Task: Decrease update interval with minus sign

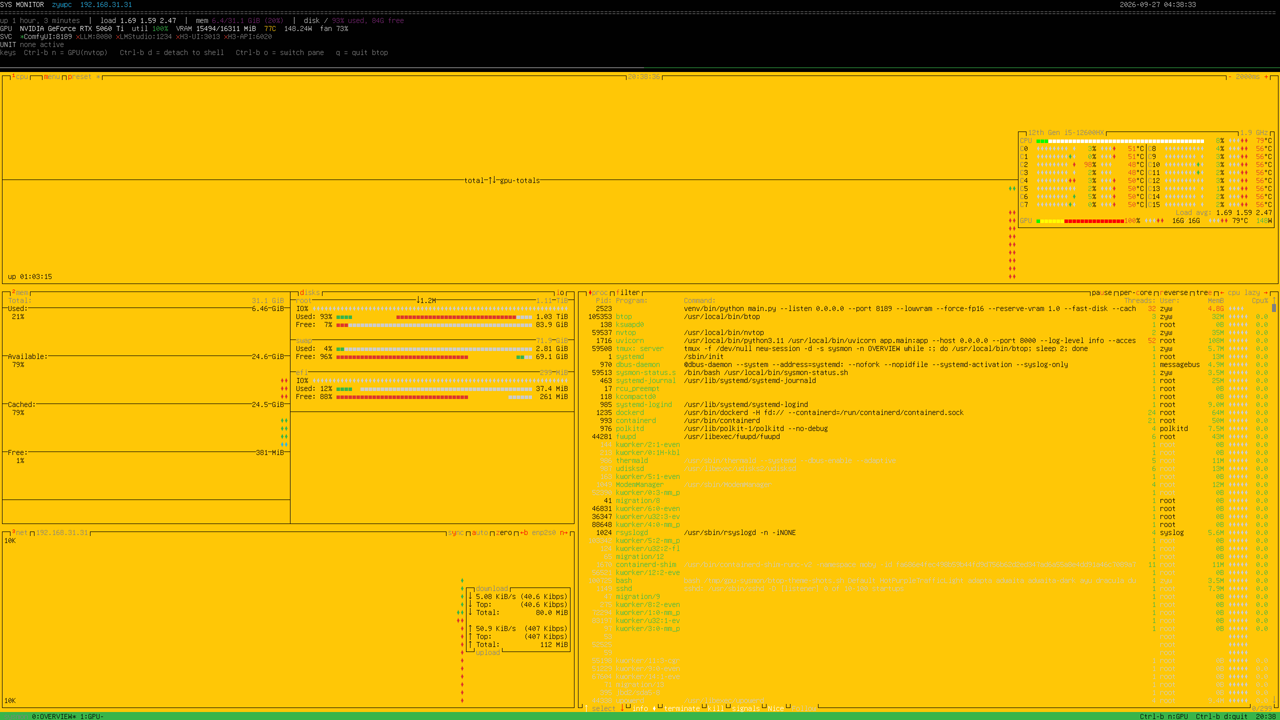Action: pos(1230,77)
